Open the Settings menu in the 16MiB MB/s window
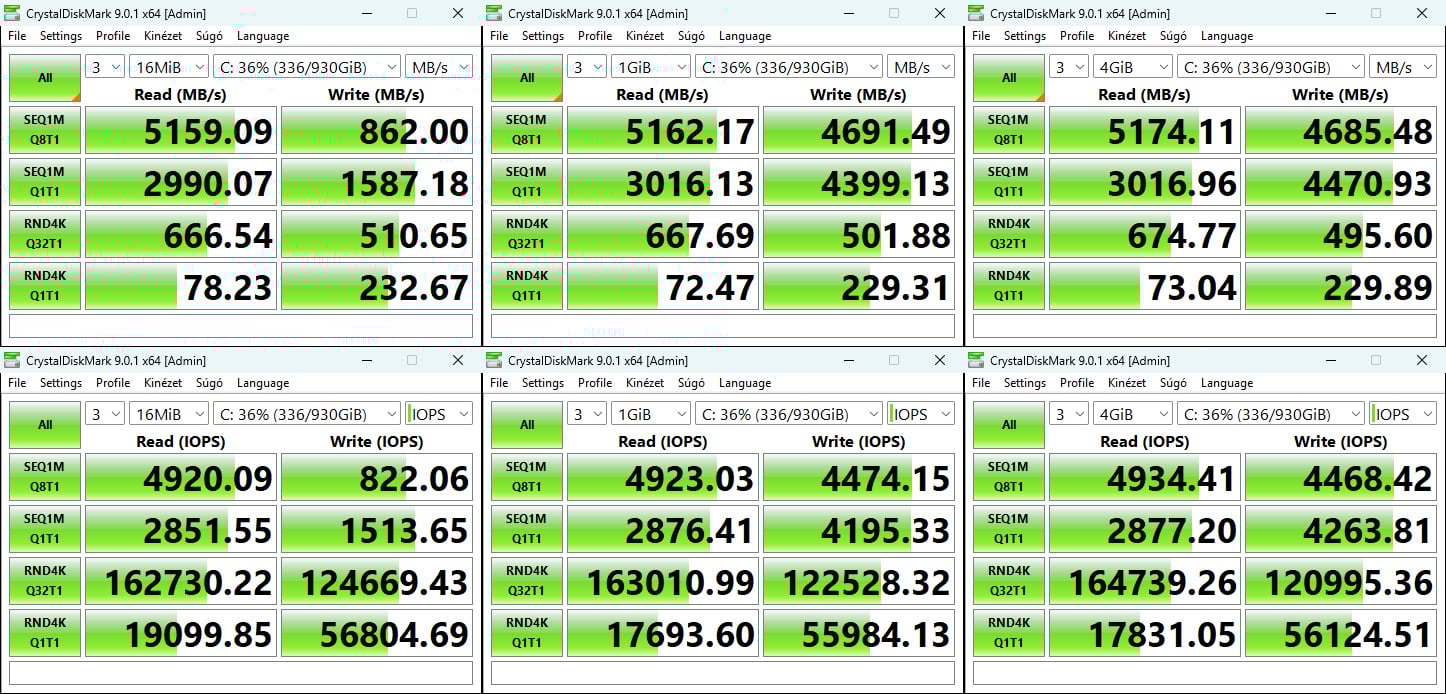 61,36
